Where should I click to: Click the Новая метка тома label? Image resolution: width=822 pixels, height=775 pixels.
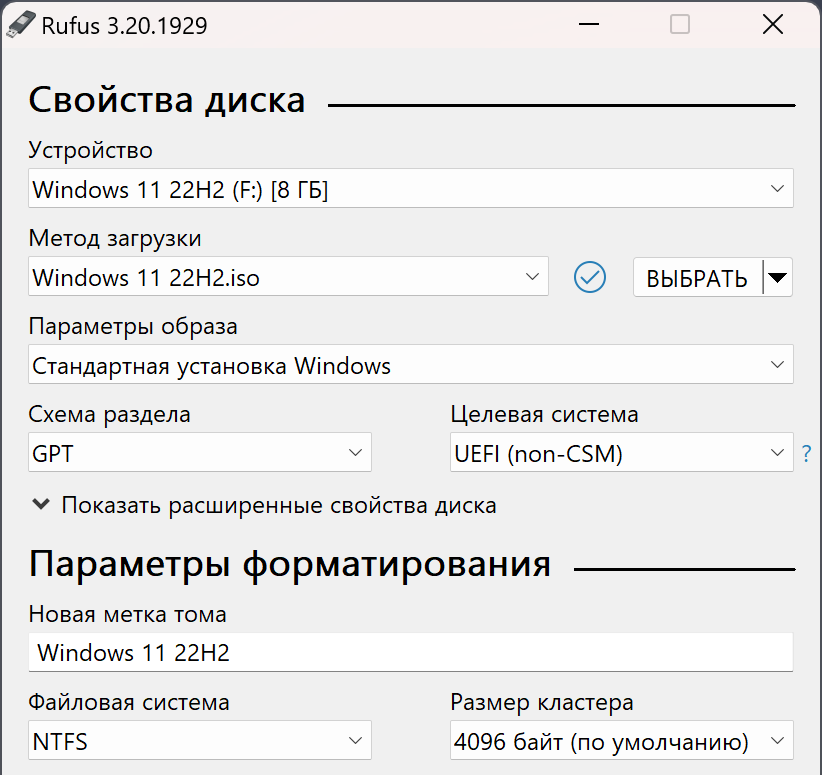point(127,614)
